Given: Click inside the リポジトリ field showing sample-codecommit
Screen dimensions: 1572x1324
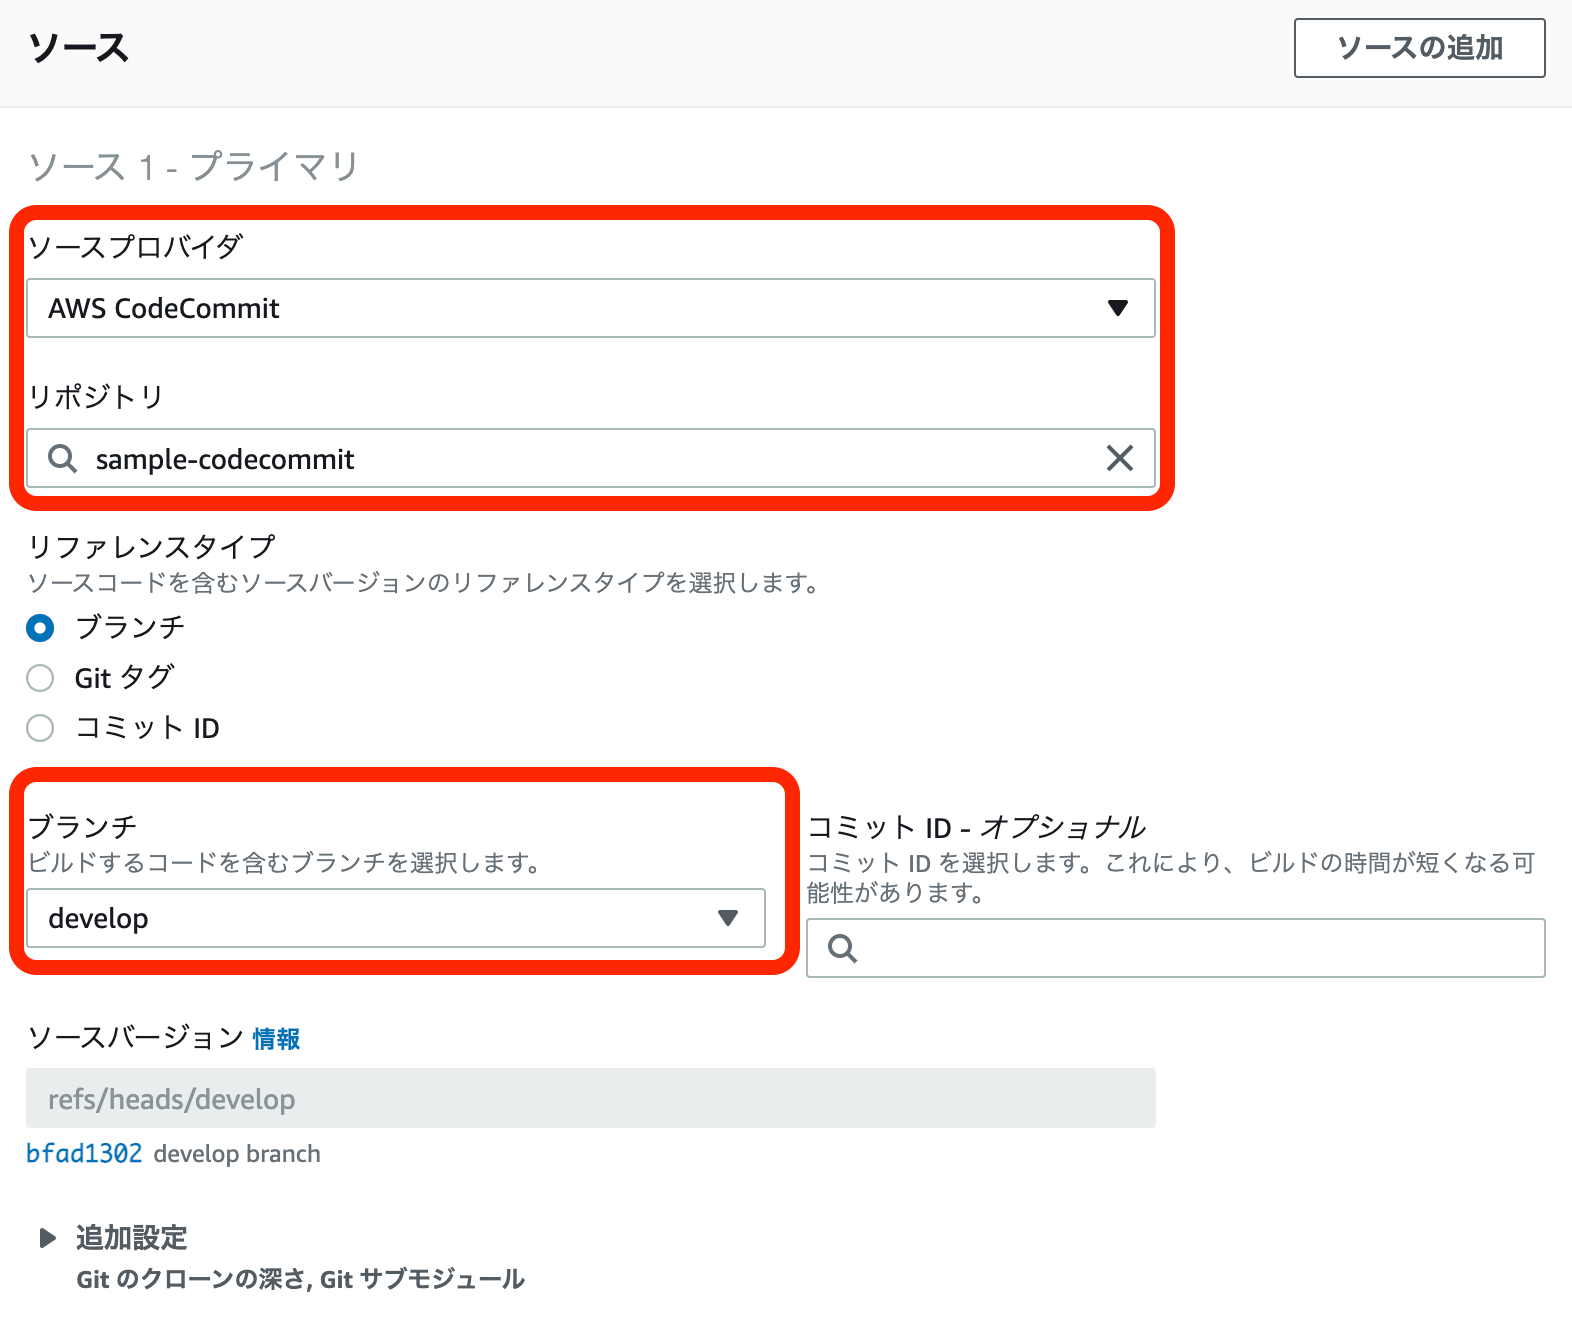Looking at the screenshot, I should (x=591, y=459).
